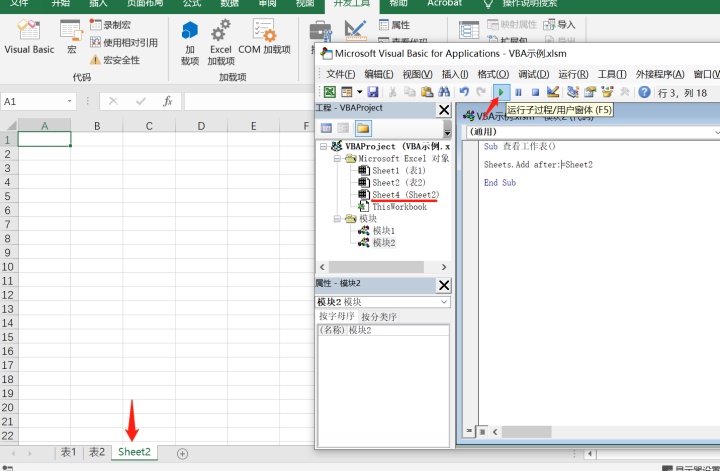This screenshot has height=471, width=720.
Task: Open the Visual Basic editor from the ribbon
Action: click(x=29, y=37)
